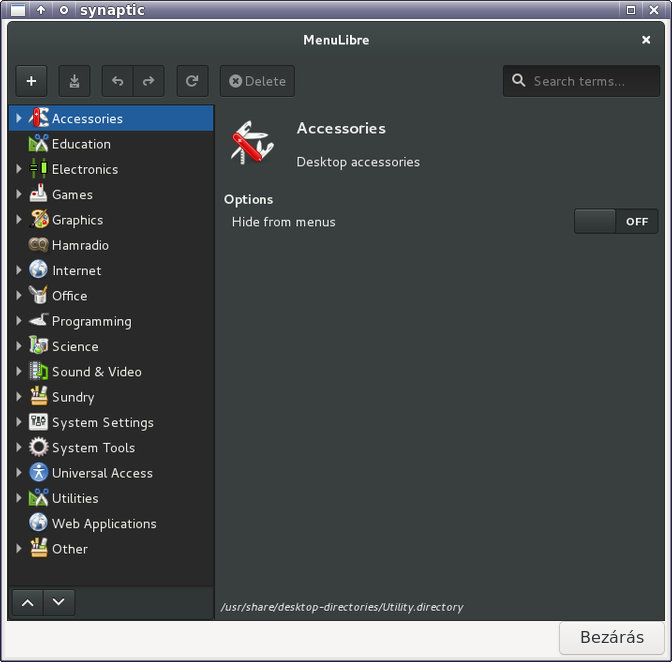Expand the System Settings category
Image resolution: width=672 pixels, height=662 pixels.
tap(18, 422)
